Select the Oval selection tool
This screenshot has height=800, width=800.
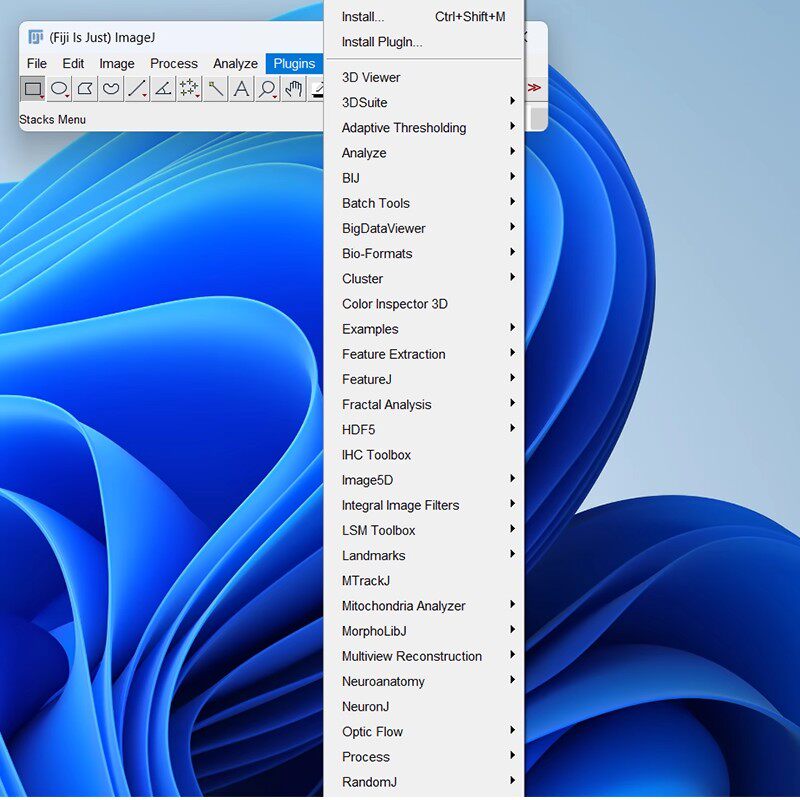59,89
